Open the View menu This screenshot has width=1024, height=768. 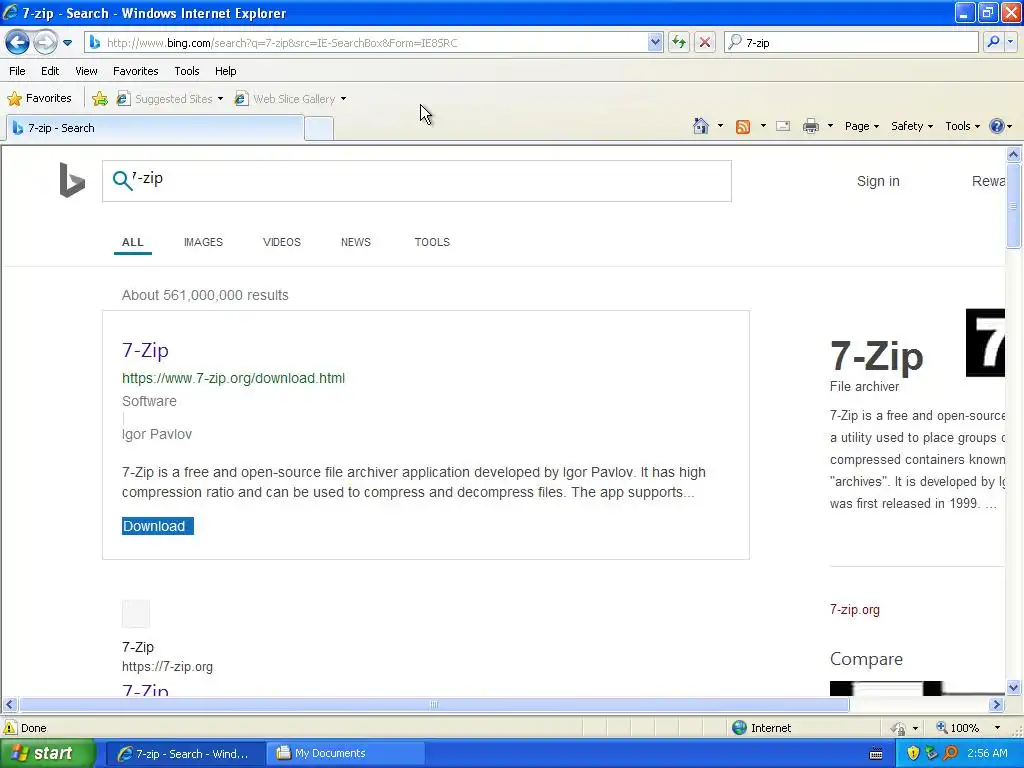[x=86, y=71]
